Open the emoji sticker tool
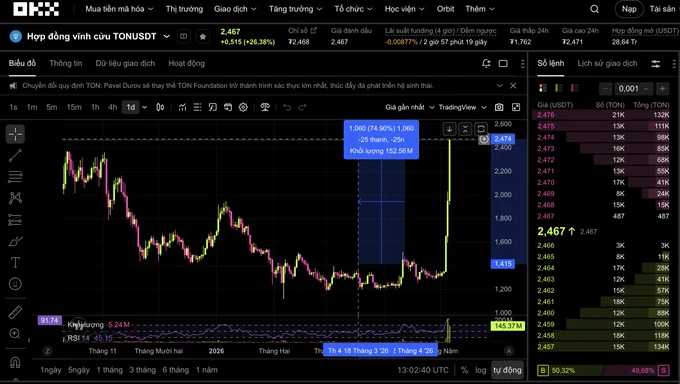680x384 pixels. [15, 284]
